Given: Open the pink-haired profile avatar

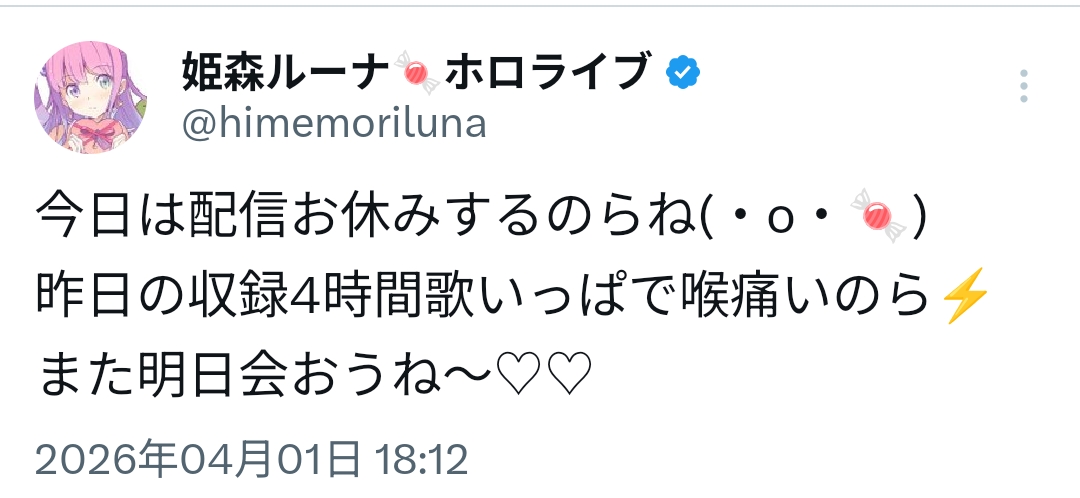Looking at the screenshot, I should [x=92, y=97].
